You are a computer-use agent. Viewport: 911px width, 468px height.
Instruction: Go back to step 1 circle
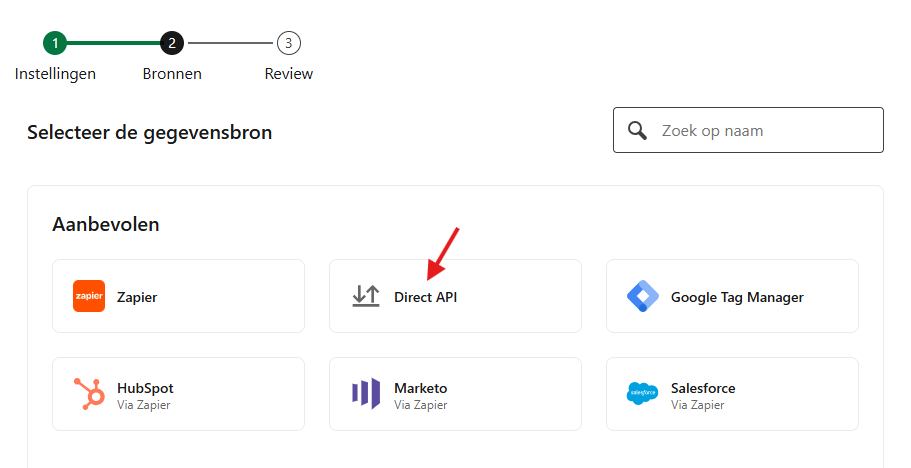(x=55, y=43)
